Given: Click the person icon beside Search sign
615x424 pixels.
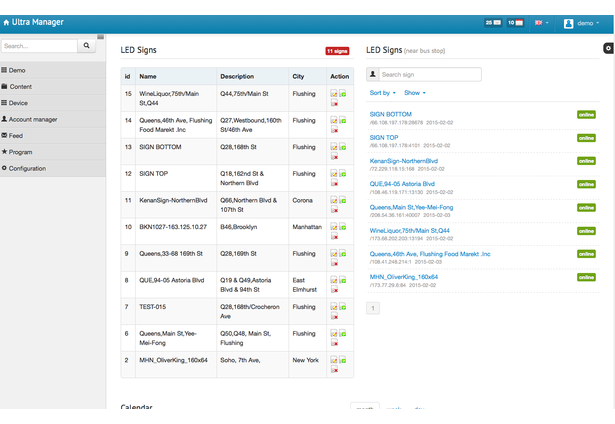Looking at the screenshot, I should click(x=373, y=74).
